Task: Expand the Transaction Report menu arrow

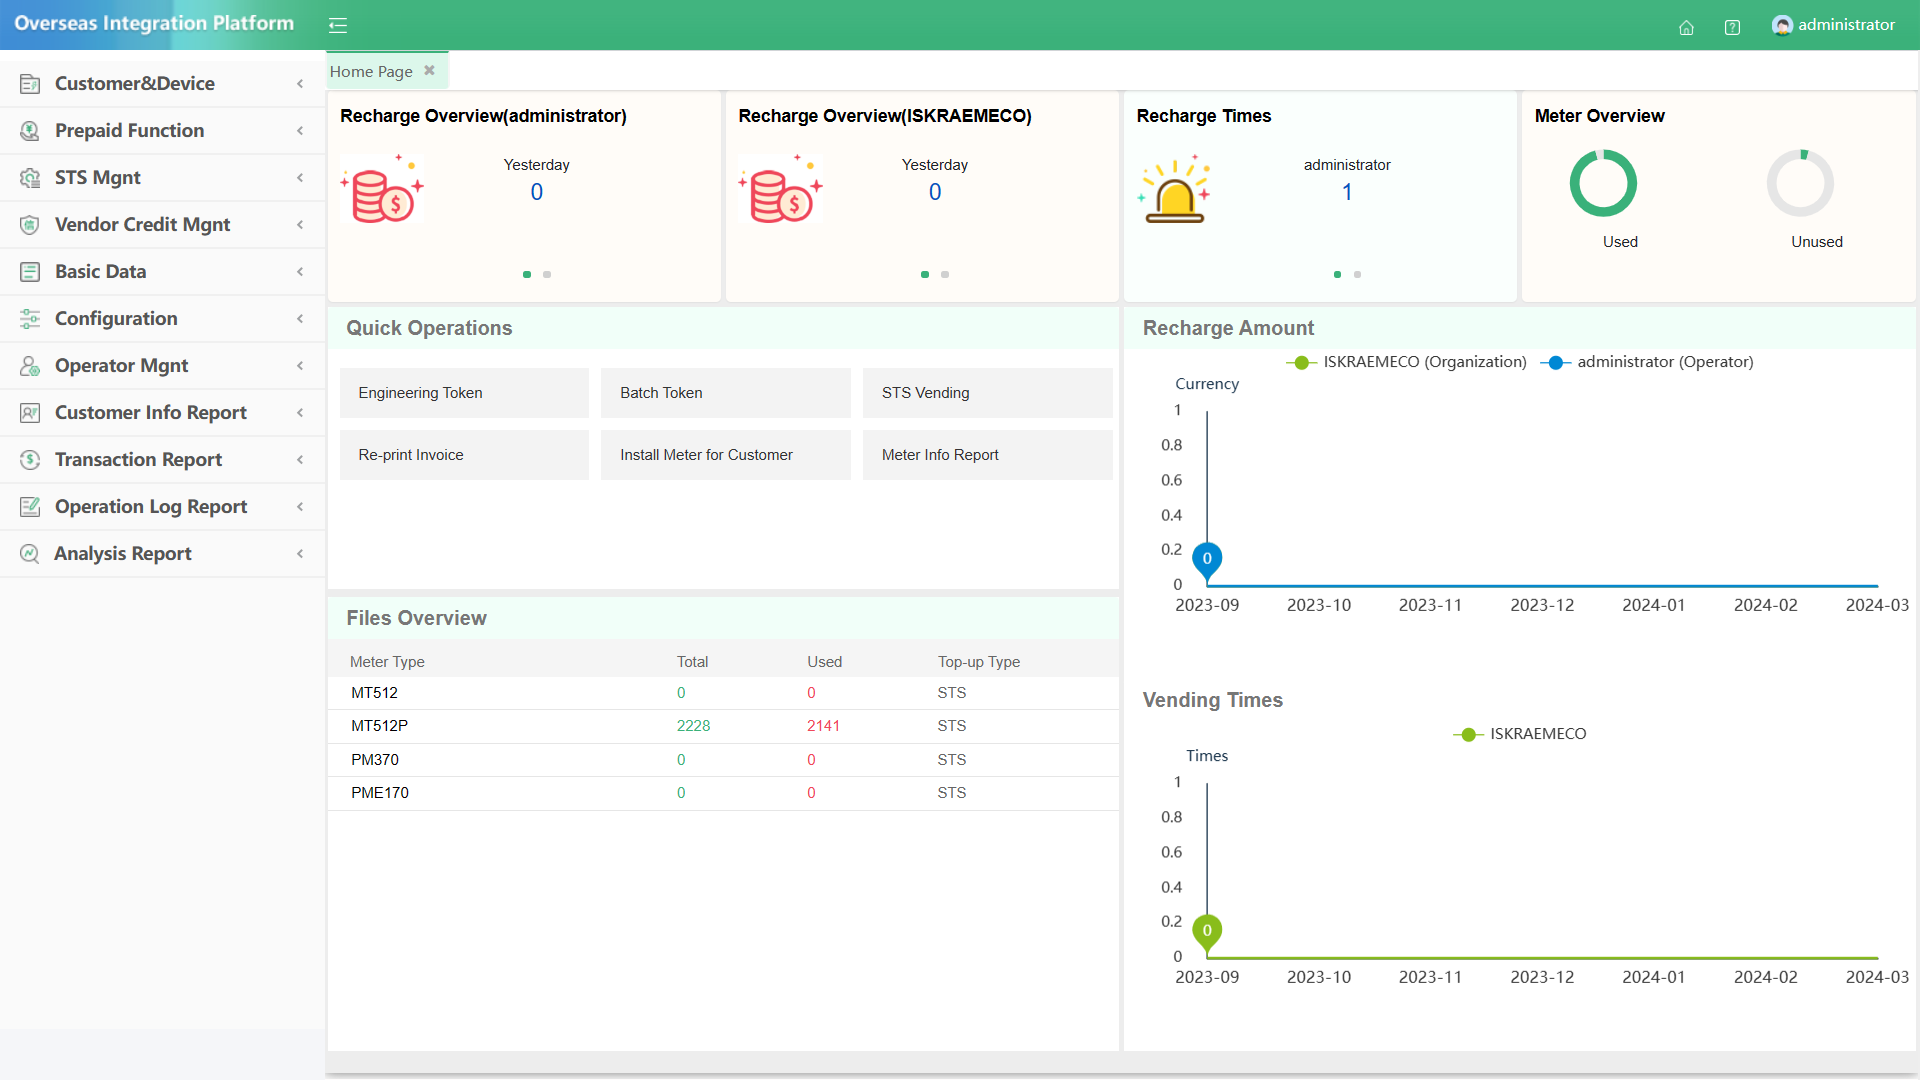Action: [x=300, y=460]
